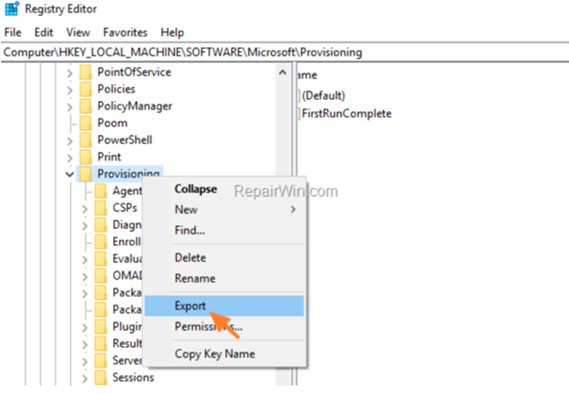Expand the CSPs subkey
Screen dimensions: 569x394
[85, 209]
